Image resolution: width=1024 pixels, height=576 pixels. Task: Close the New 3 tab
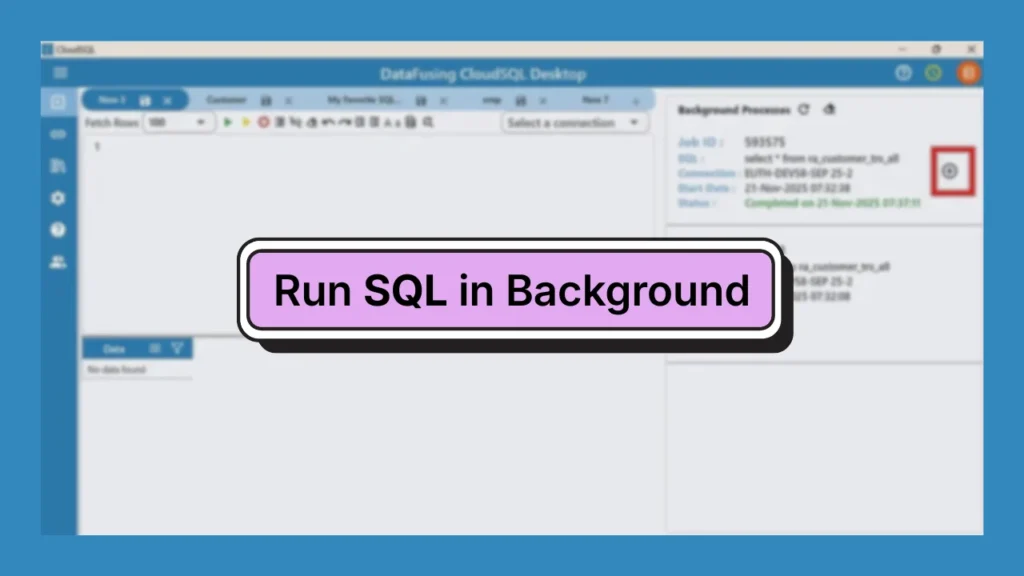(168, 101)
